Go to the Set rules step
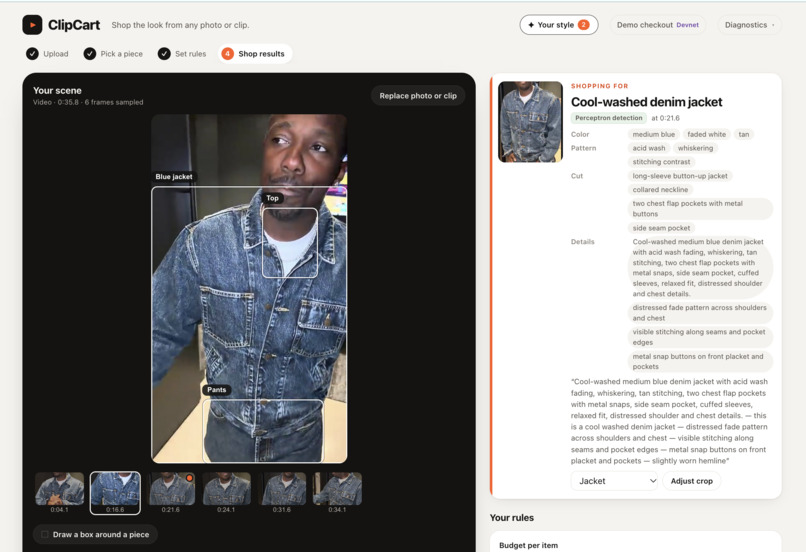The height and width of the screenshot is (552, 806). pyautogui.click(x=182, y=53)
